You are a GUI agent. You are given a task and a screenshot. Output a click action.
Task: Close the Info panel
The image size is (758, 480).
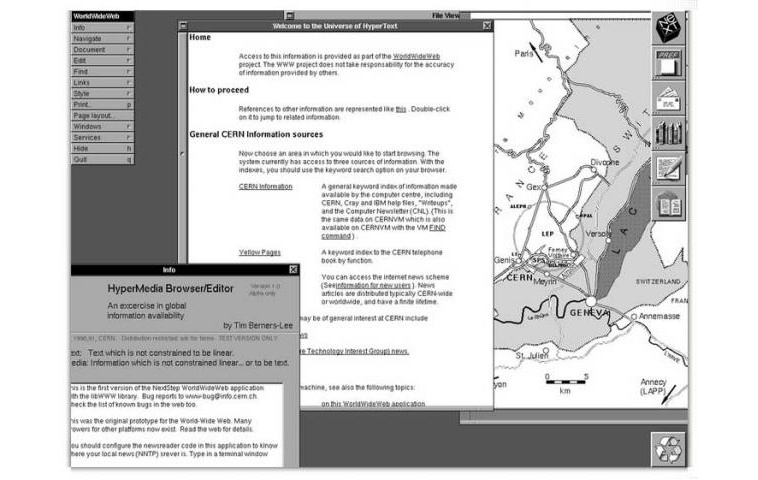tap(293, 269)
